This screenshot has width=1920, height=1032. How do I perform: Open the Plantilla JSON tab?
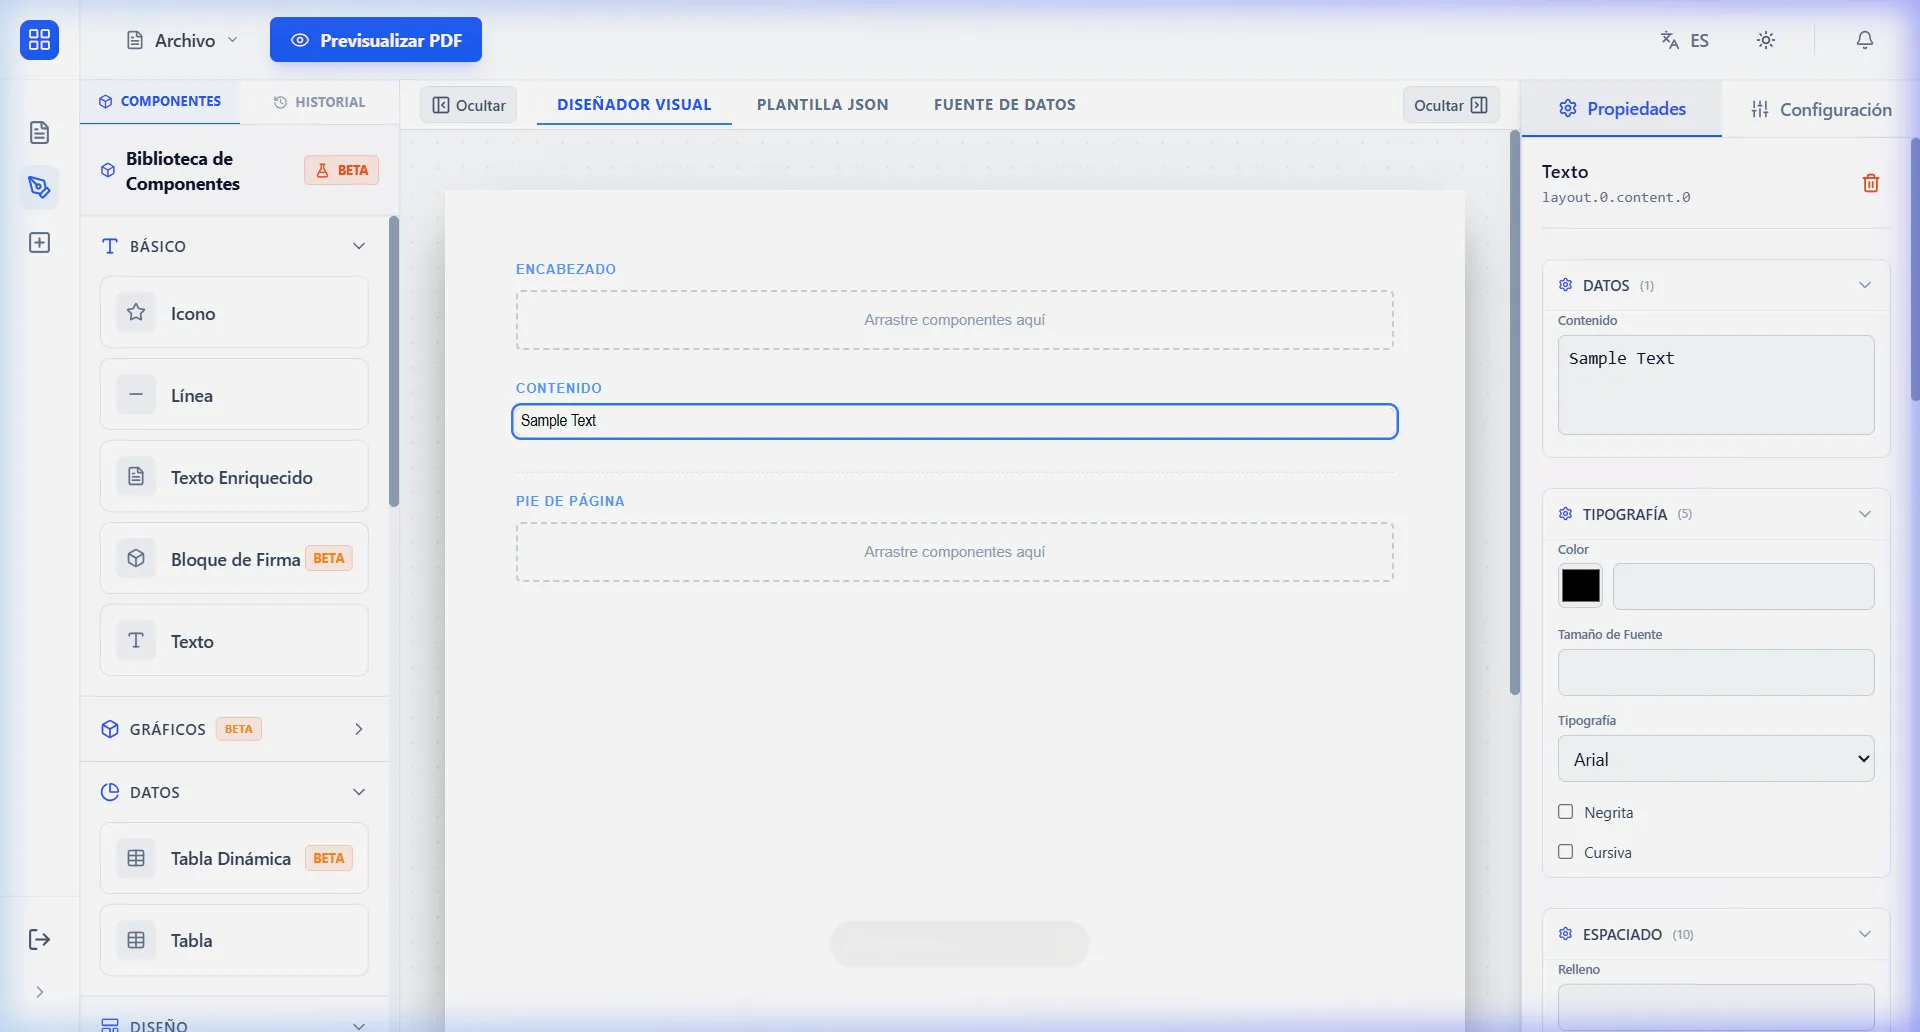822,105
